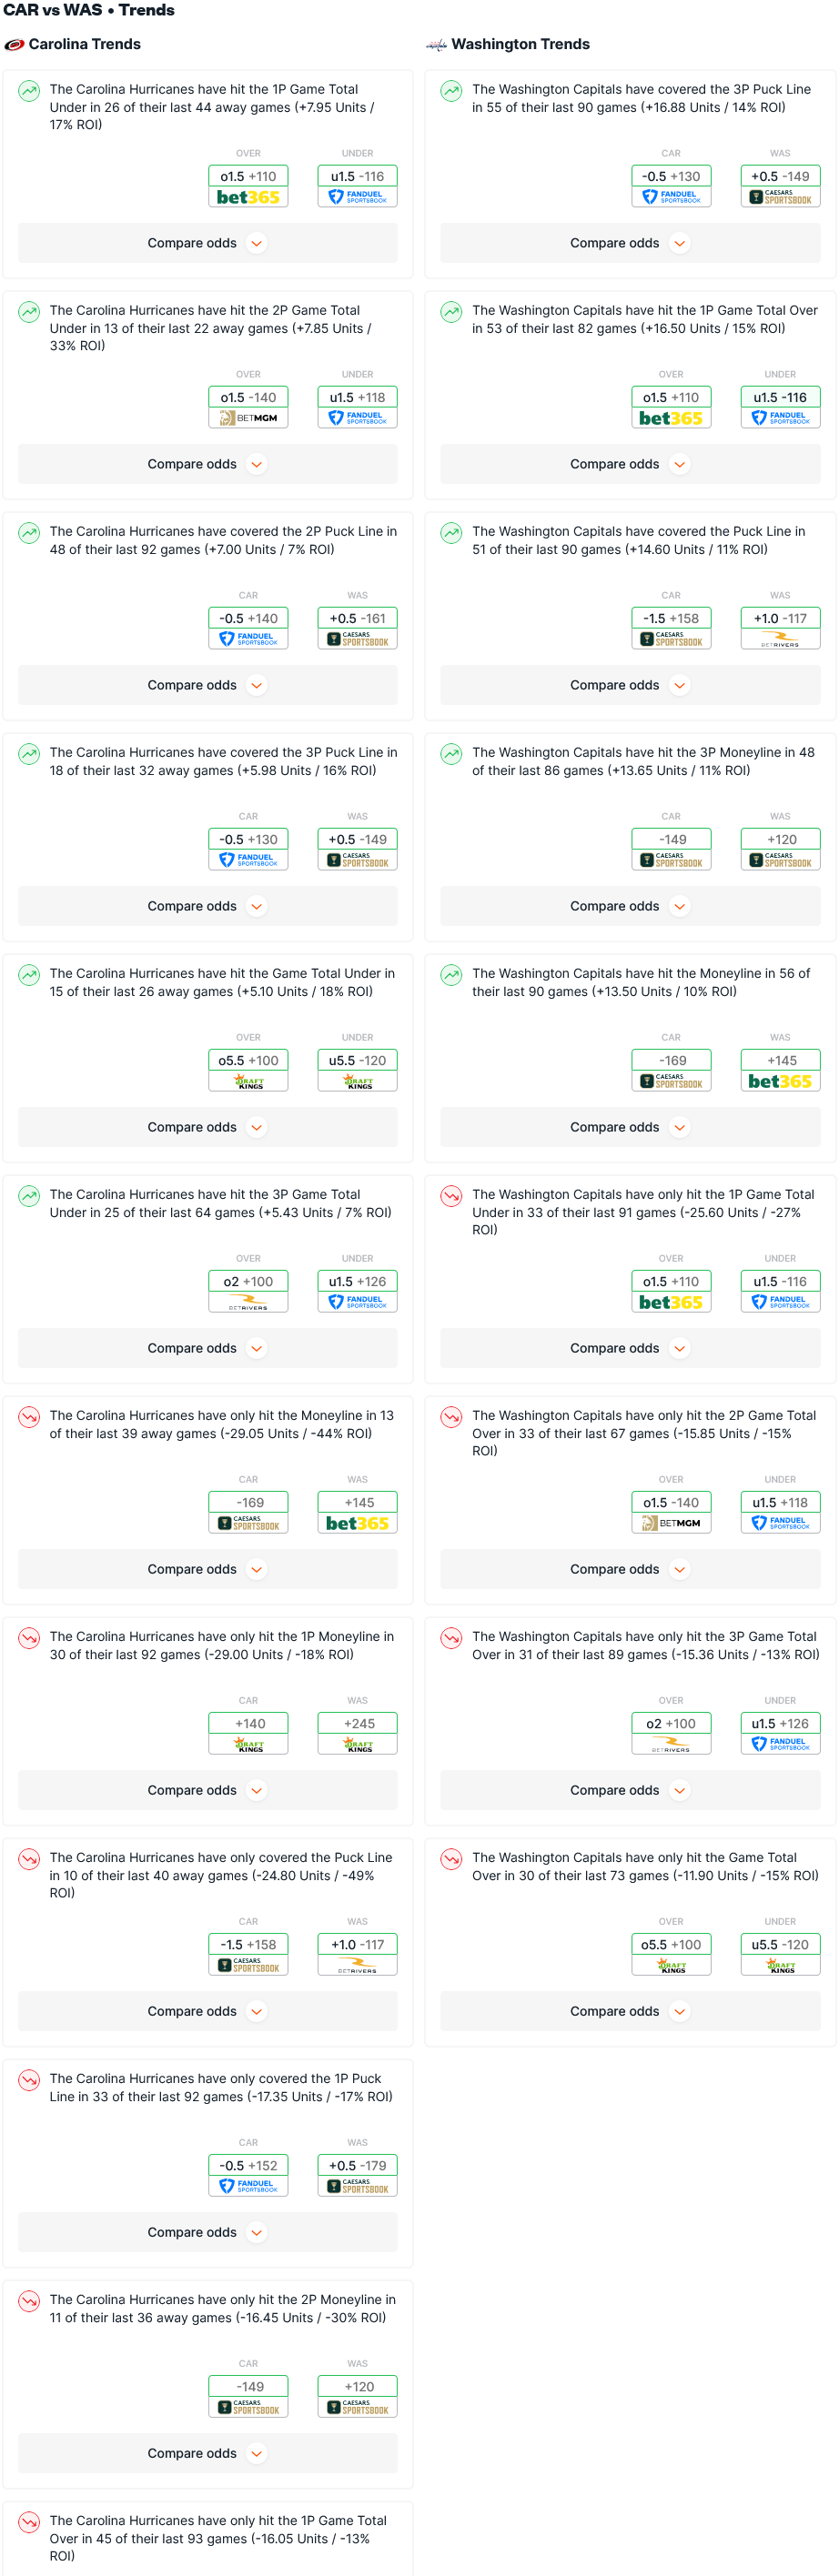
Task: Click Caesars logo under Washington +0.5 -149 first card
Action: click(780, 198)
